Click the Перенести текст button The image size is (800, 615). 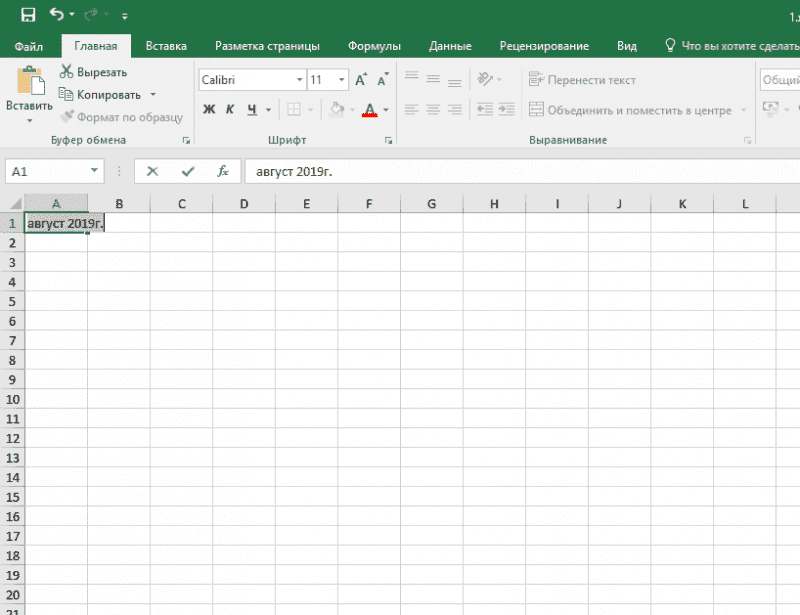coord(581,79)
